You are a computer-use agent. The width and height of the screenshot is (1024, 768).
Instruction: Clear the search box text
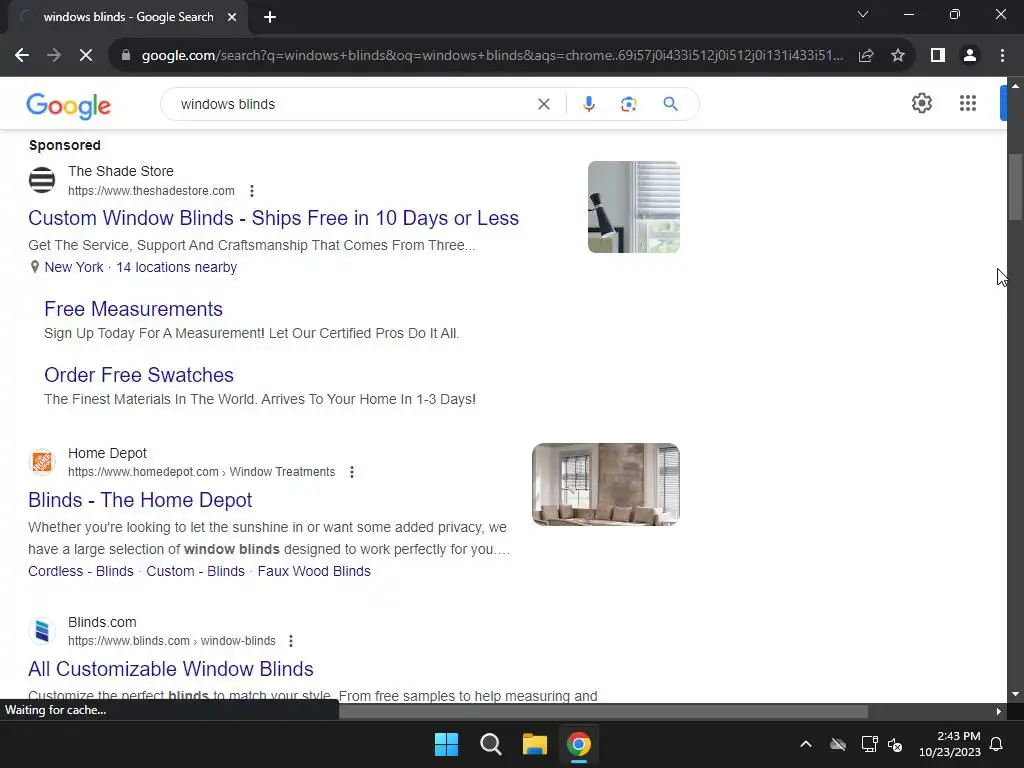click(543, 104)
